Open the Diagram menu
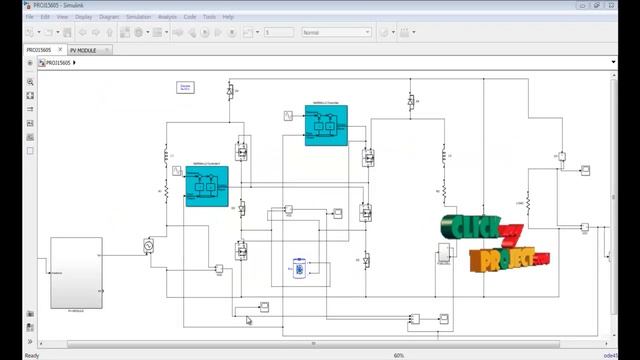 click(x=109, y=17)
